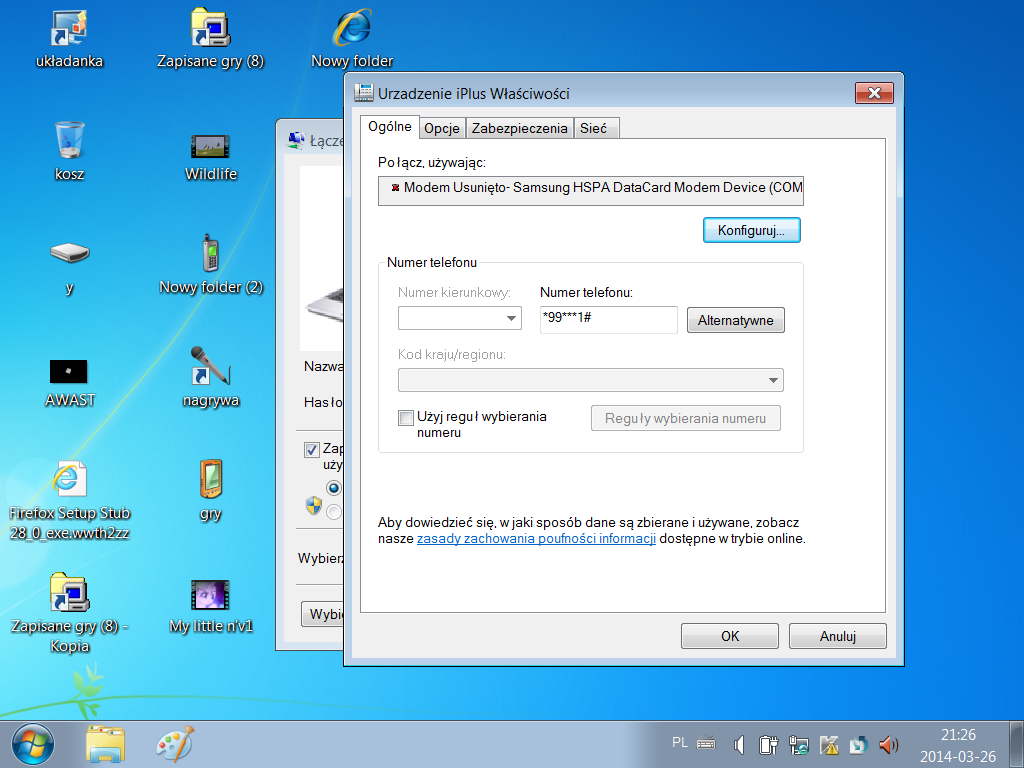Open the Windows Start menu

tap(33, 744)
